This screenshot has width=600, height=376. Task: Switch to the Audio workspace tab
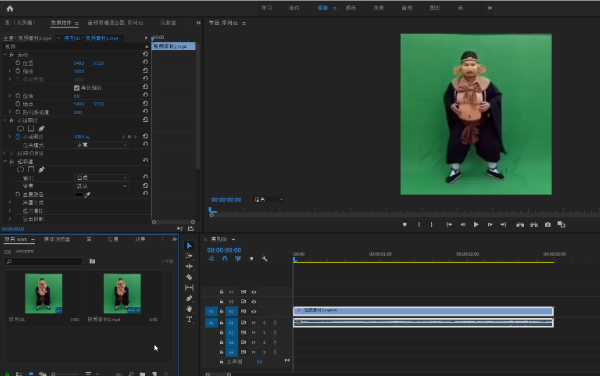[x=407, y=8]
